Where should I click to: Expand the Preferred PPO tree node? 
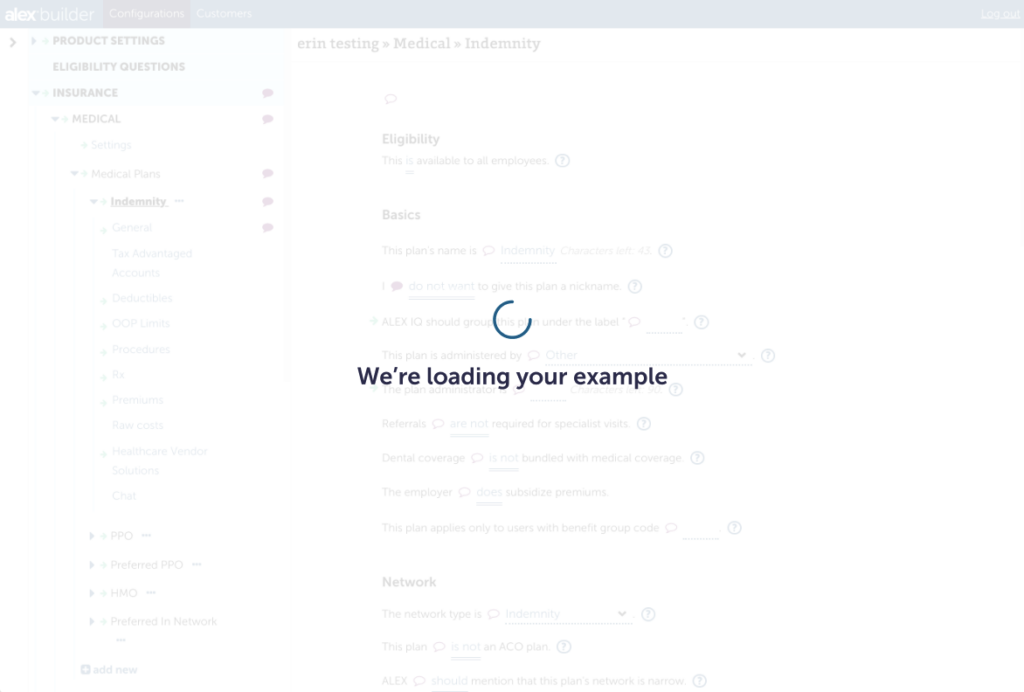pyautogui.click(x=92, y=565)
